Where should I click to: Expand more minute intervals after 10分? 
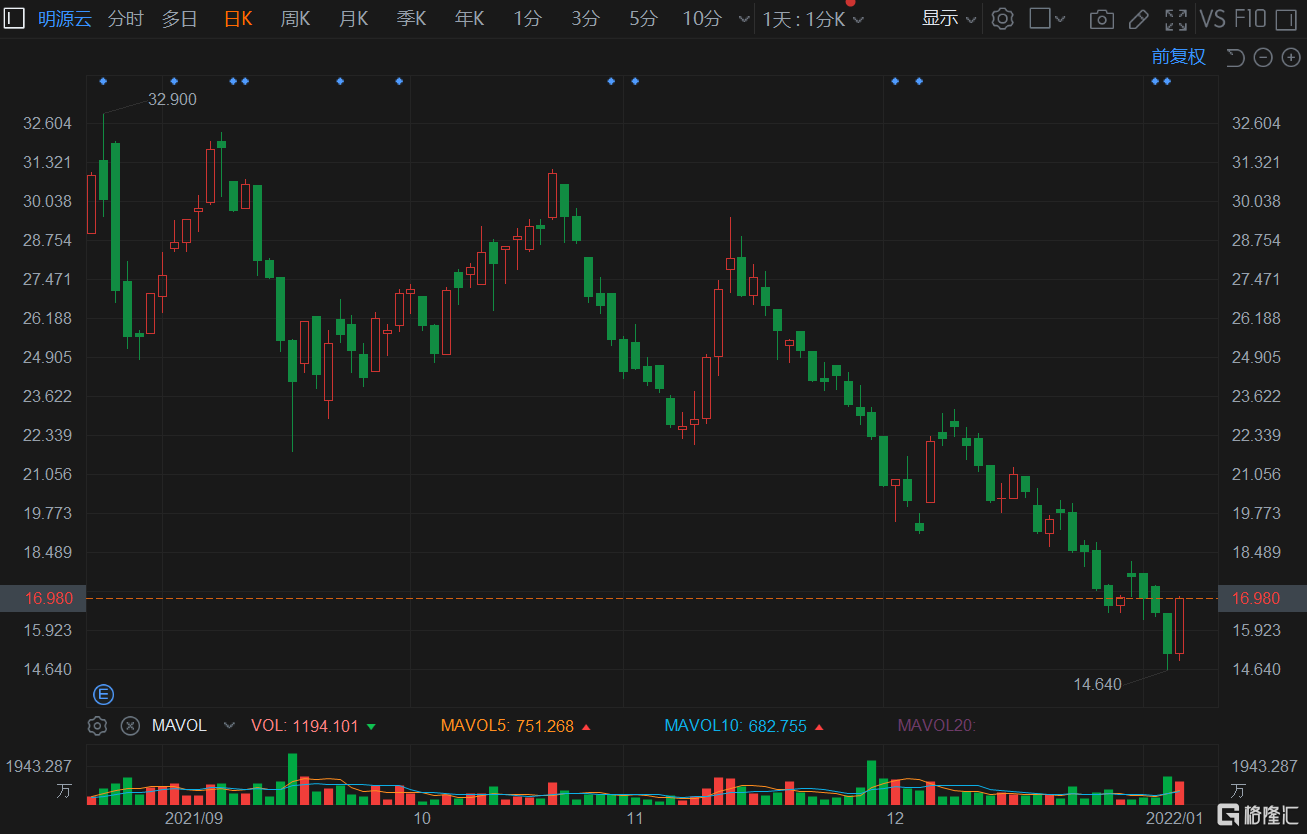tap(743, 19)
